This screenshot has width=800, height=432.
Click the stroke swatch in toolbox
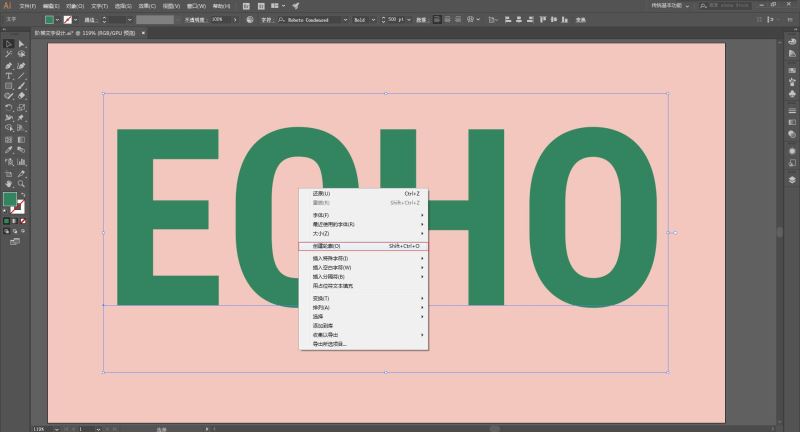click(19, 207)
